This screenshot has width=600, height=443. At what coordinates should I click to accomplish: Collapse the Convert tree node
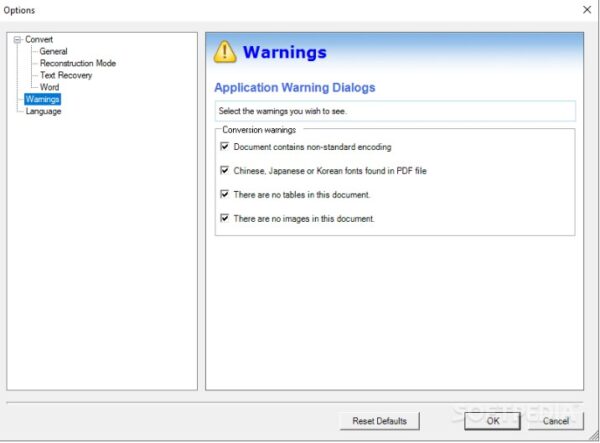click(17, 40)
